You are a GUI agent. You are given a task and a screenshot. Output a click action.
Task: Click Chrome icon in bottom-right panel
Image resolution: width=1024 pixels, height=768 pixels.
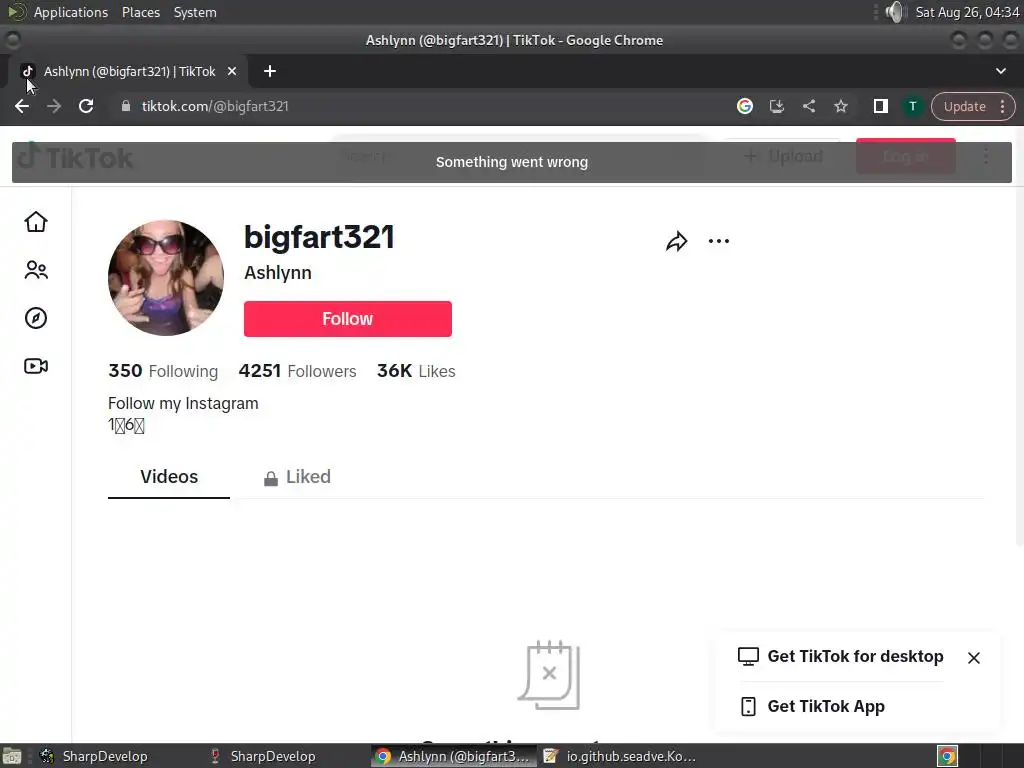click(948, 756)
